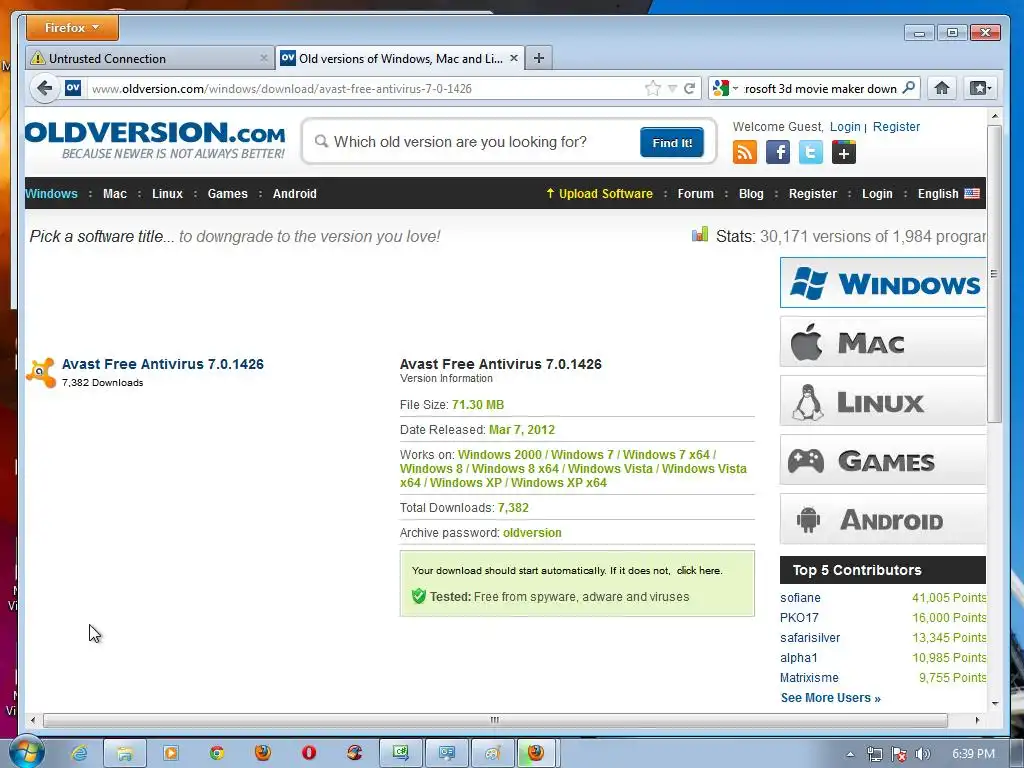Show hidden system tray icons

pos(850,754)
